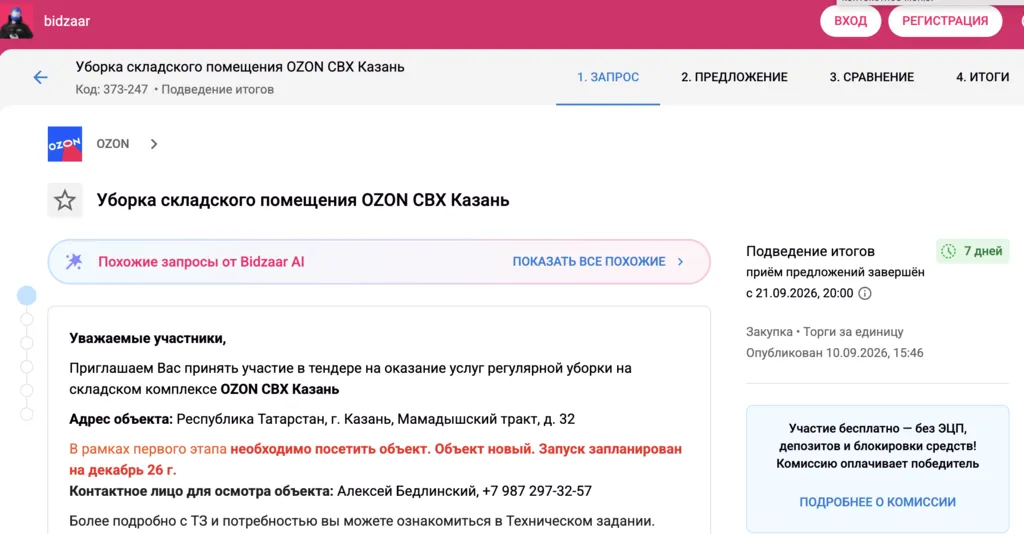Viewport: 1024px width, 534px height.
Task: Switch to the 3. СРАВНЕНИЕ tab
Action: pyautogui.click(x=871, y=77)
